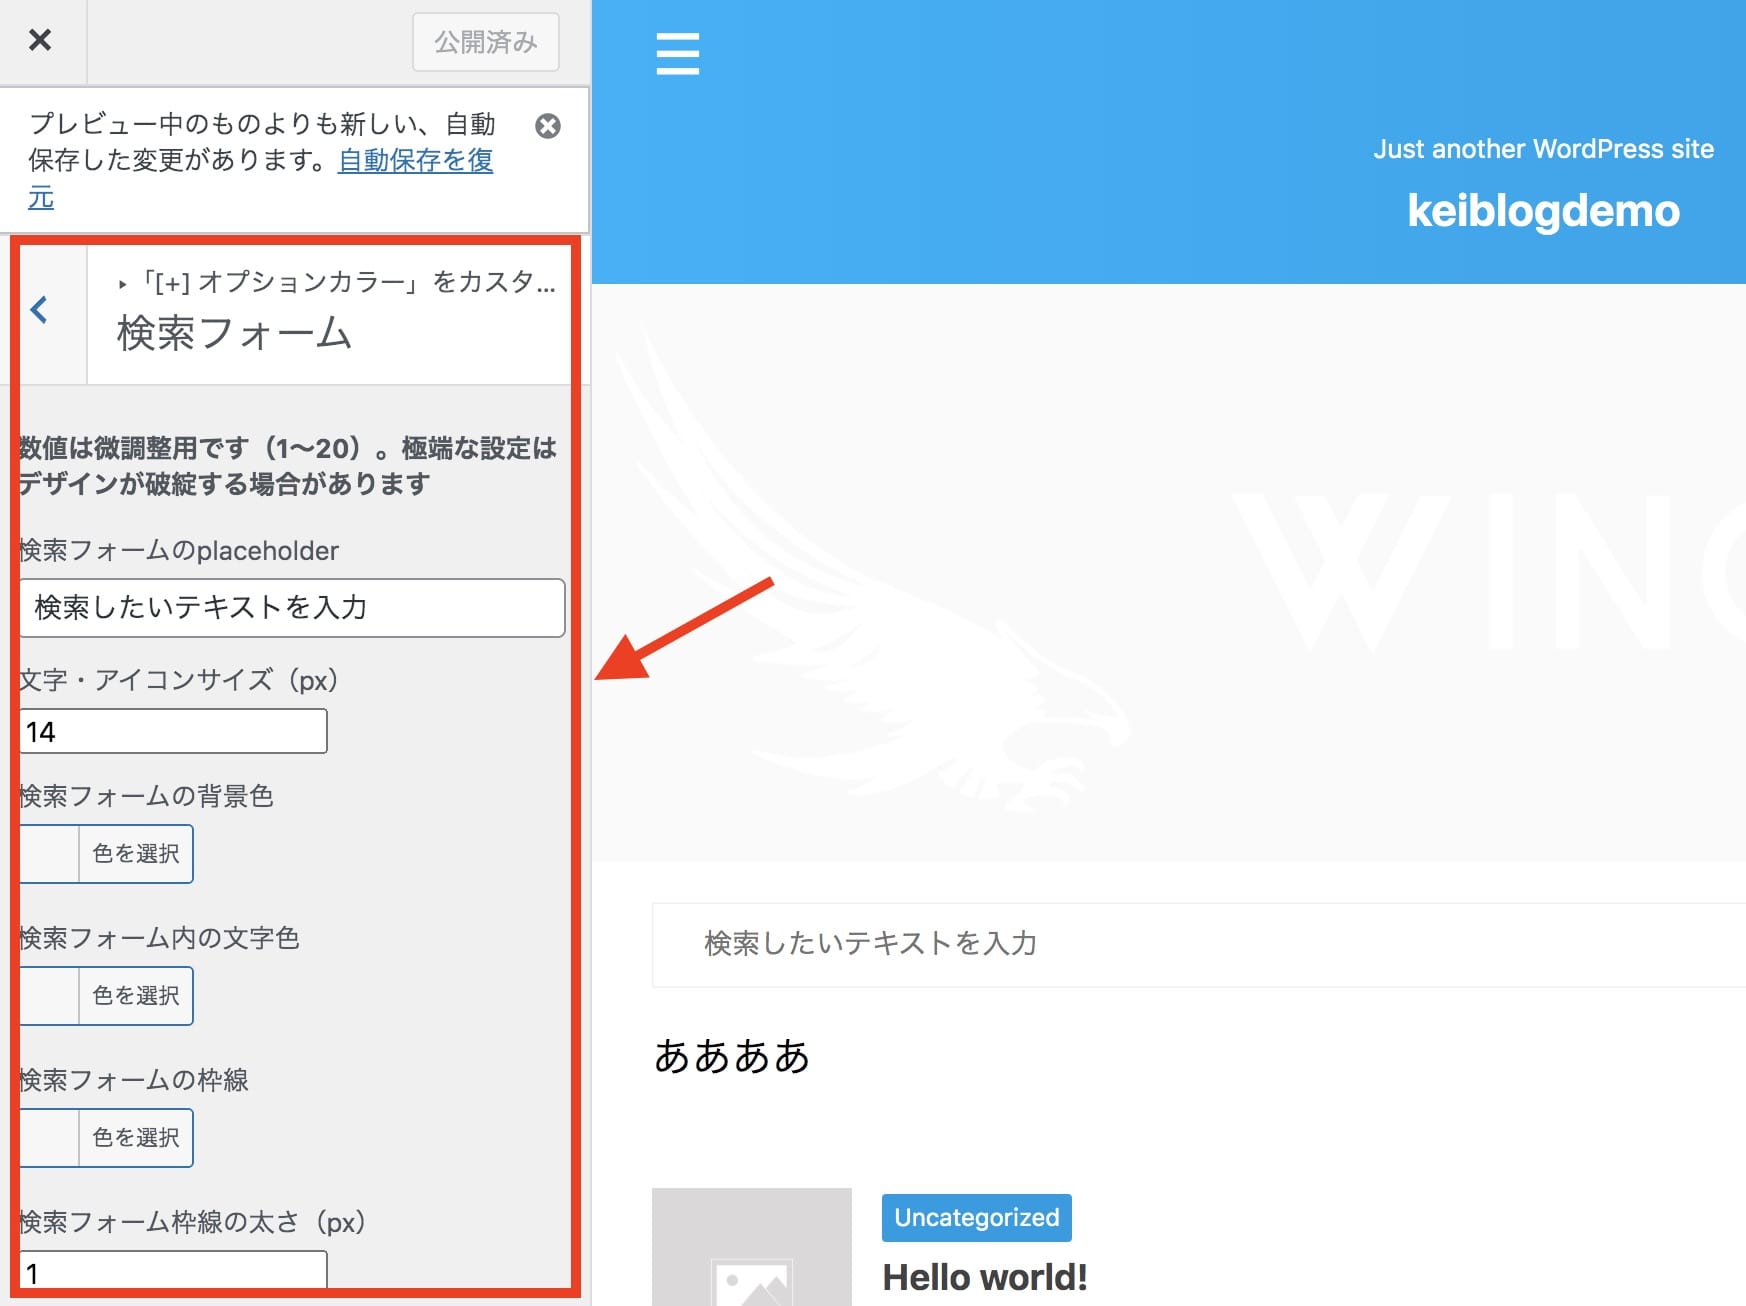Select the 文字・アイコンサイズ value field

click(172, 731)
